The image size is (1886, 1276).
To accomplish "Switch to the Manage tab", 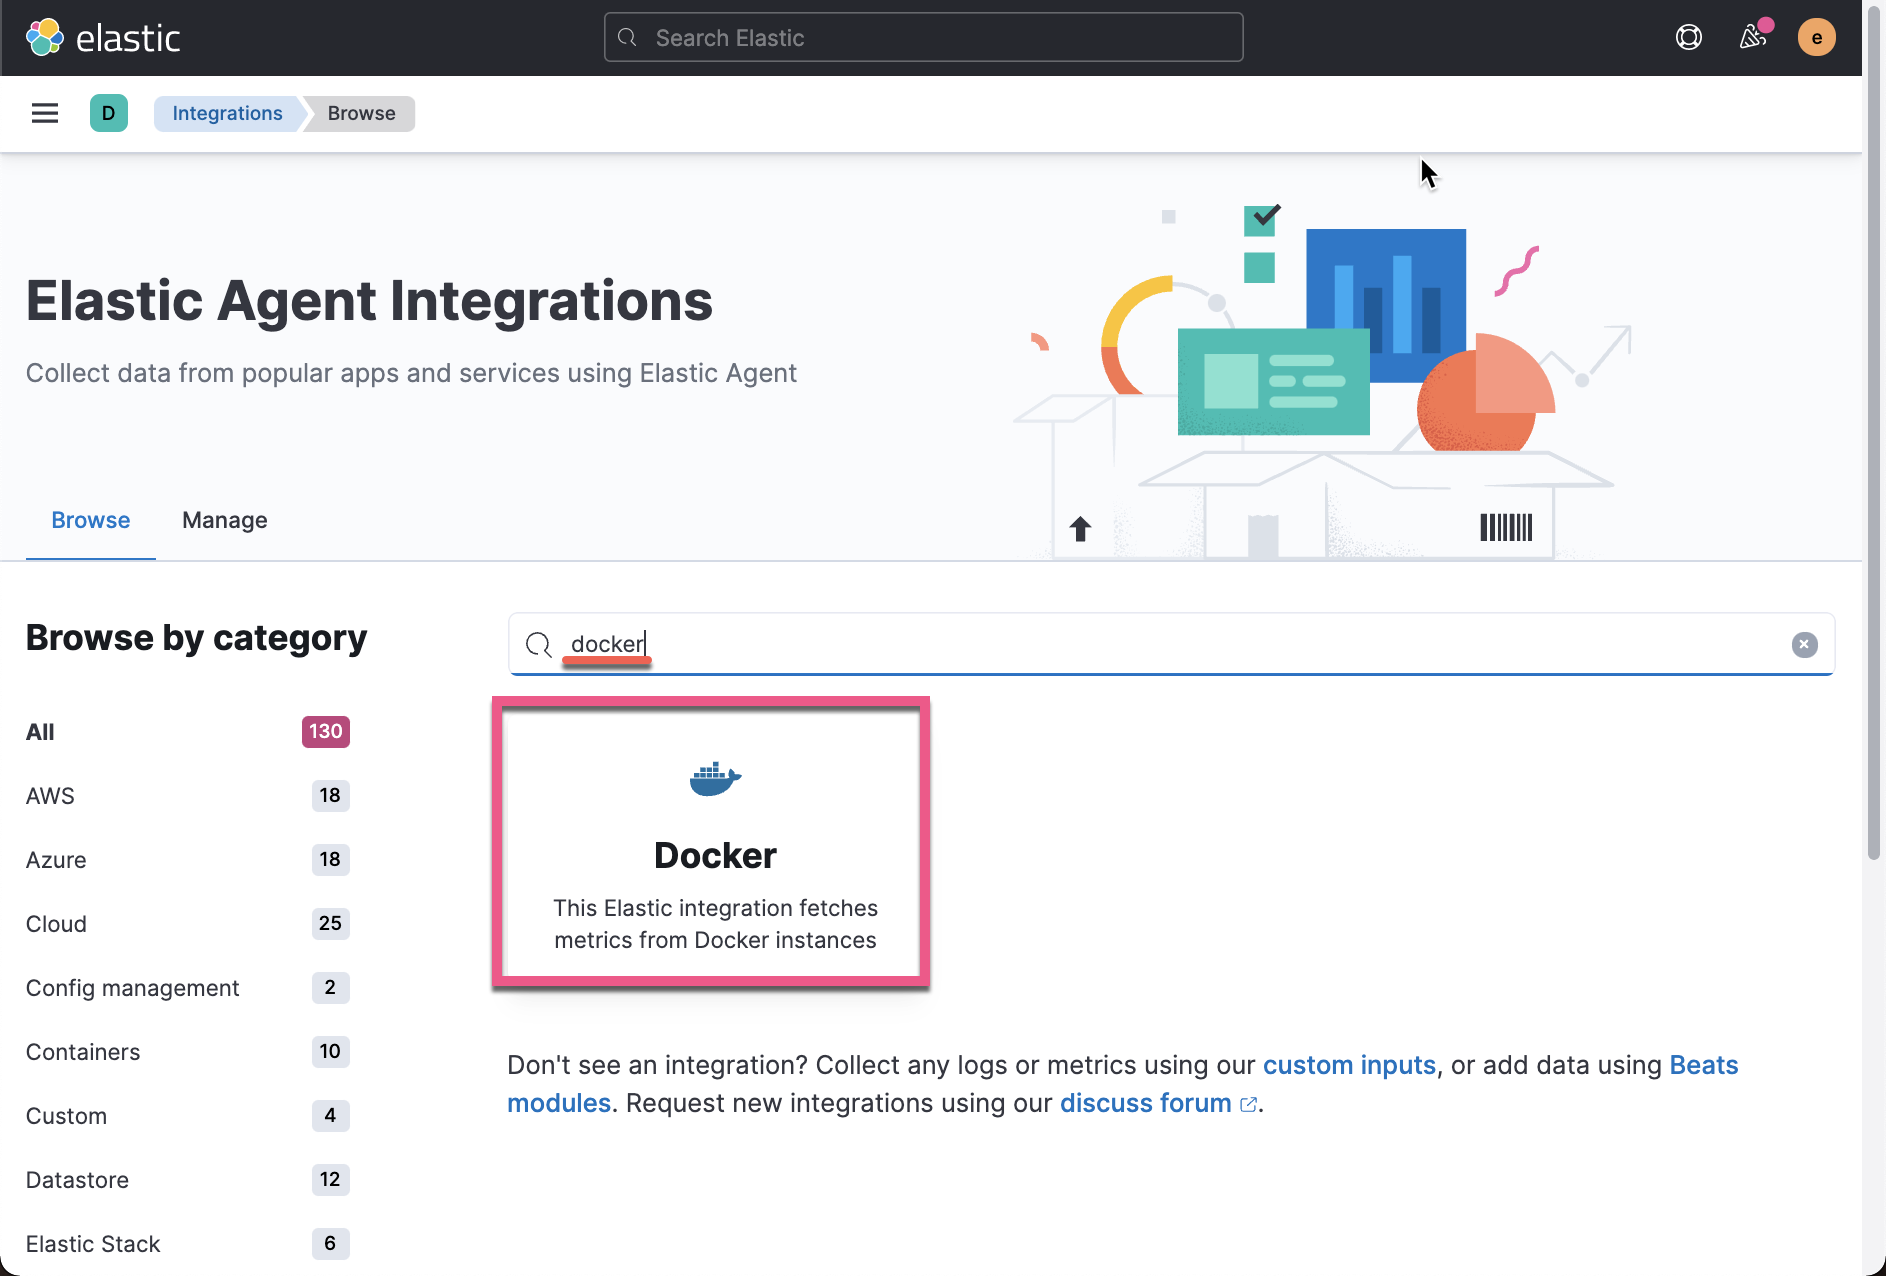I will tap(224, 520).
